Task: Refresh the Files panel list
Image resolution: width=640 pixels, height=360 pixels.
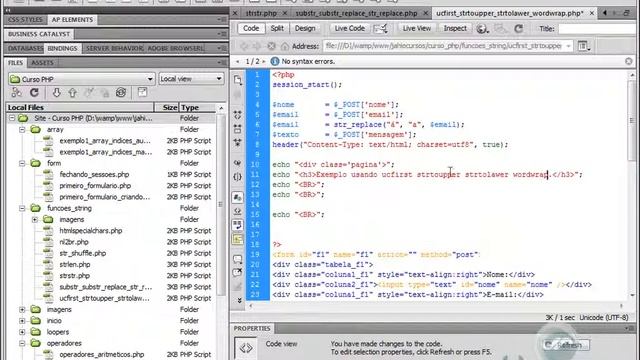Action: coord(34,93)
